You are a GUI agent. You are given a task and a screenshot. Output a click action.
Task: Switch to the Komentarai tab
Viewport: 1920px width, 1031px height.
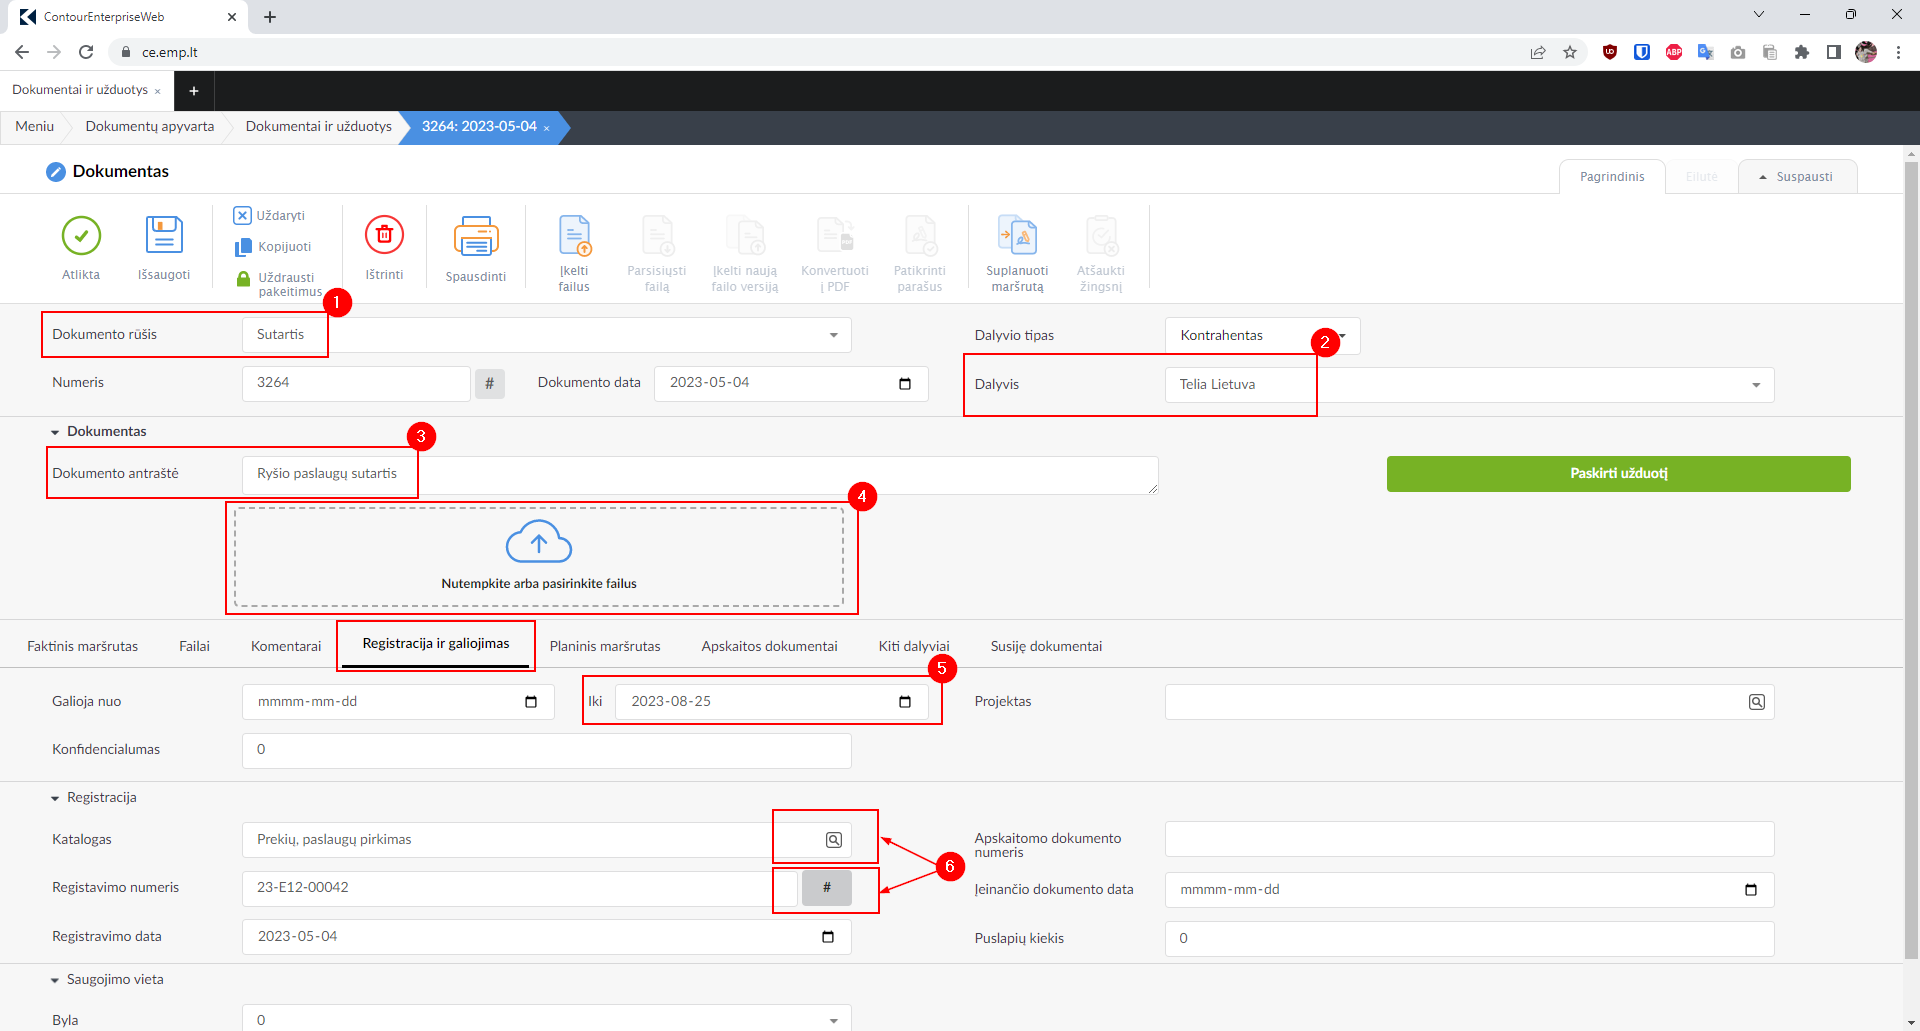tap(286, 646)
